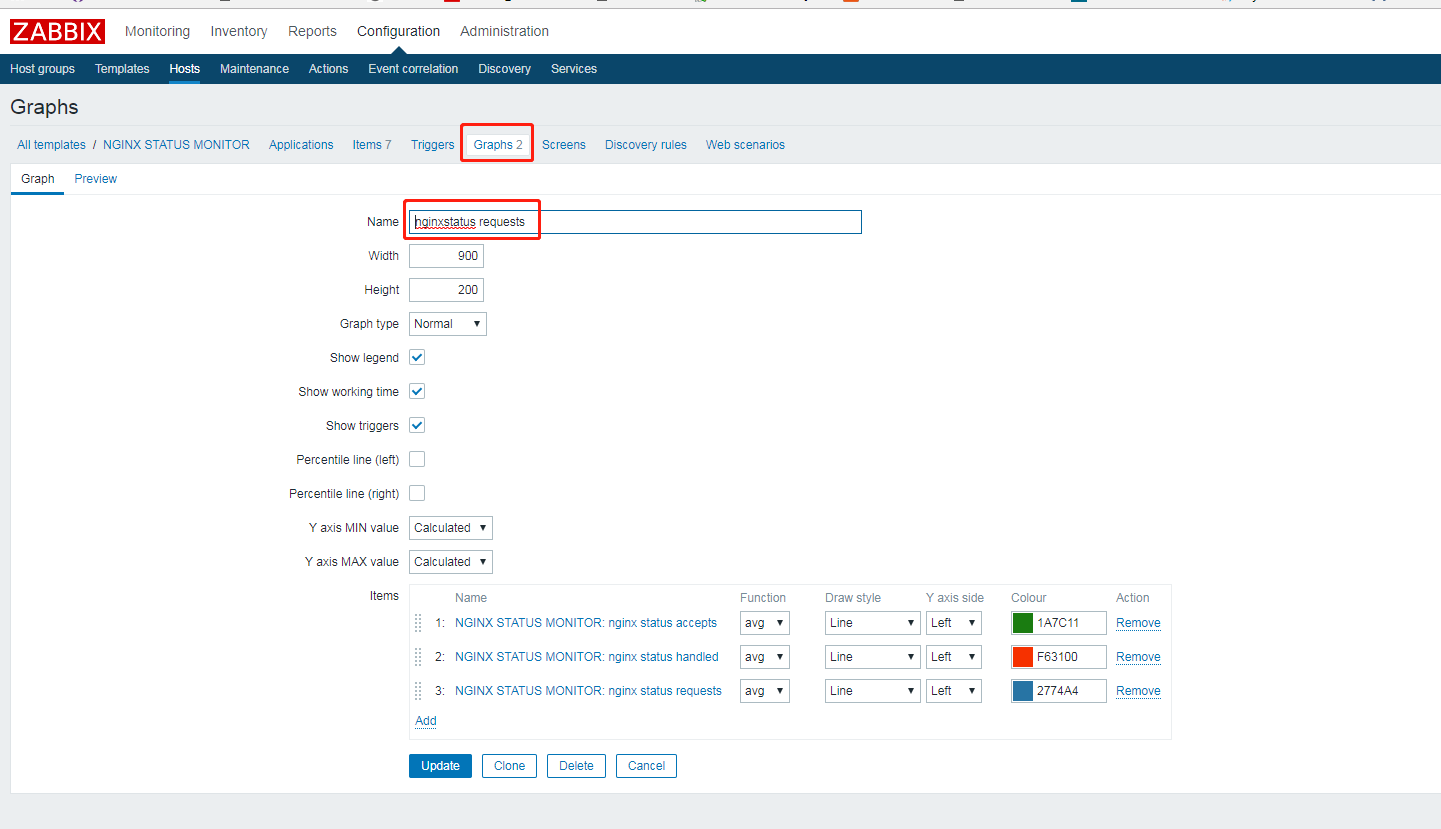Open the nginx status requests item link

[x=588, y=691]
